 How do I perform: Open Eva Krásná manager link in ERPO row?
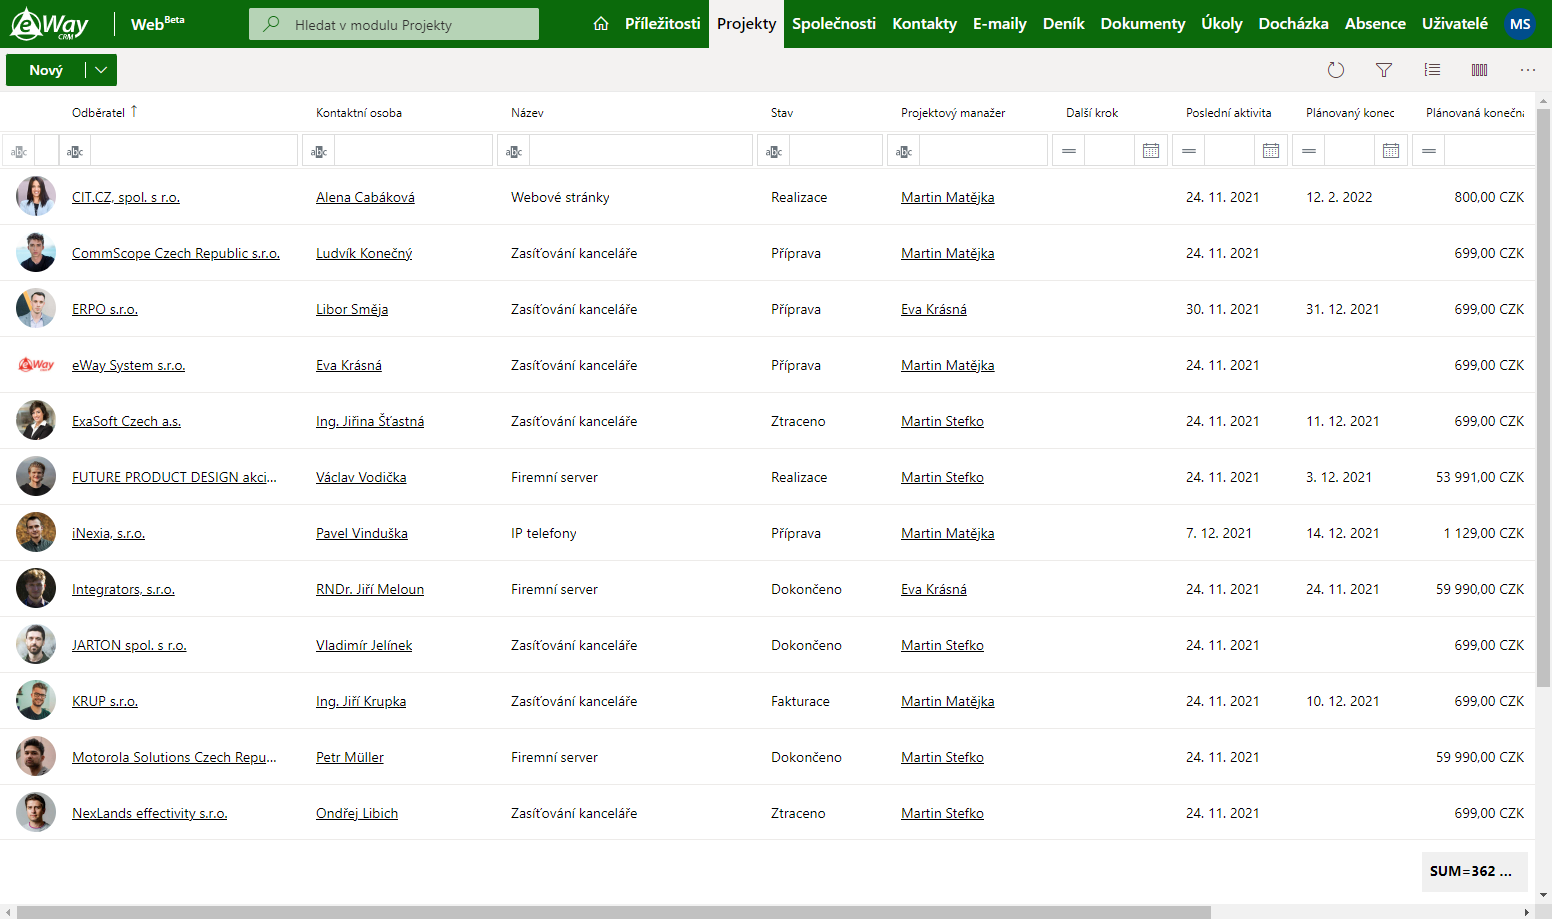(934, 310)
